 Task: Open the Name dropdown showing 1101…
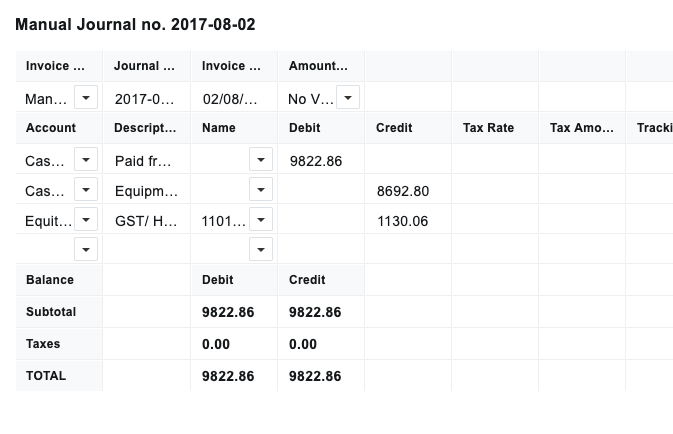[261, 220]
